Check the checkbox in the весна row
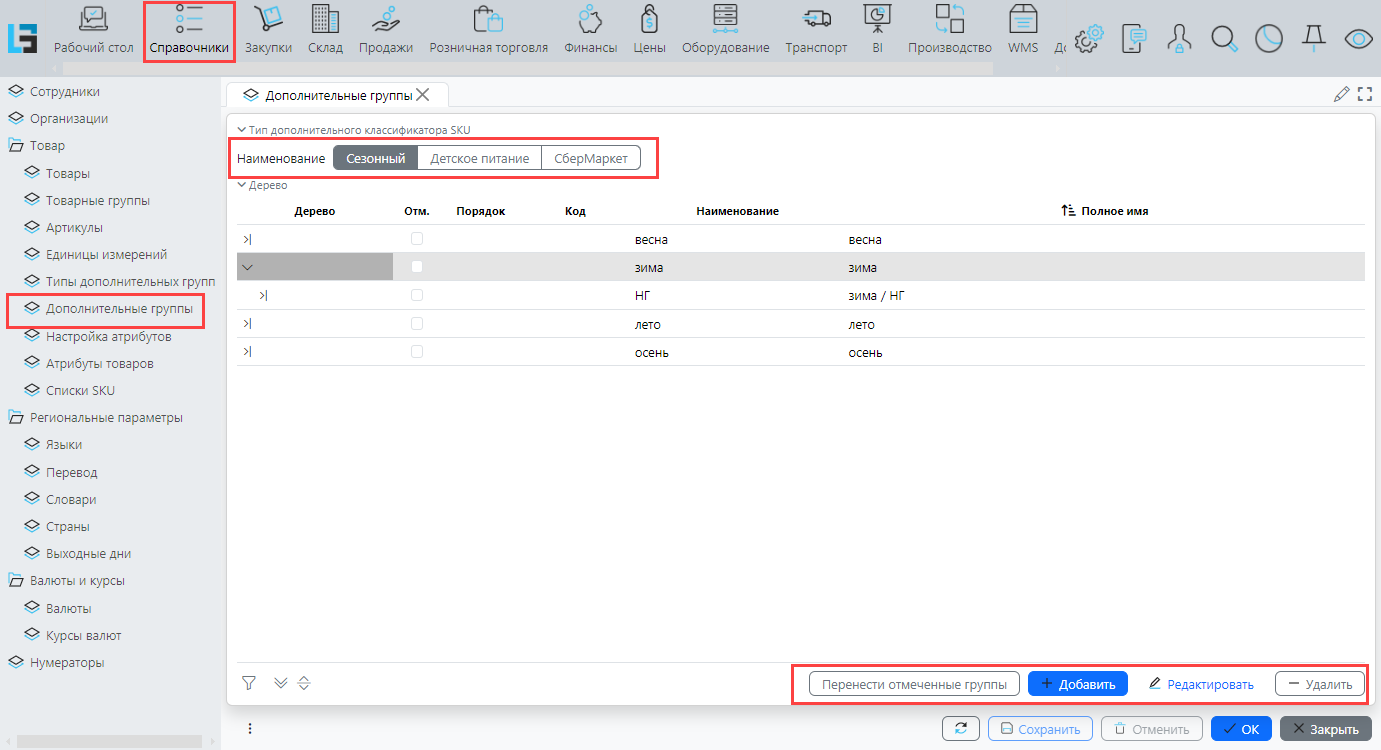 (x=417, y=240)
